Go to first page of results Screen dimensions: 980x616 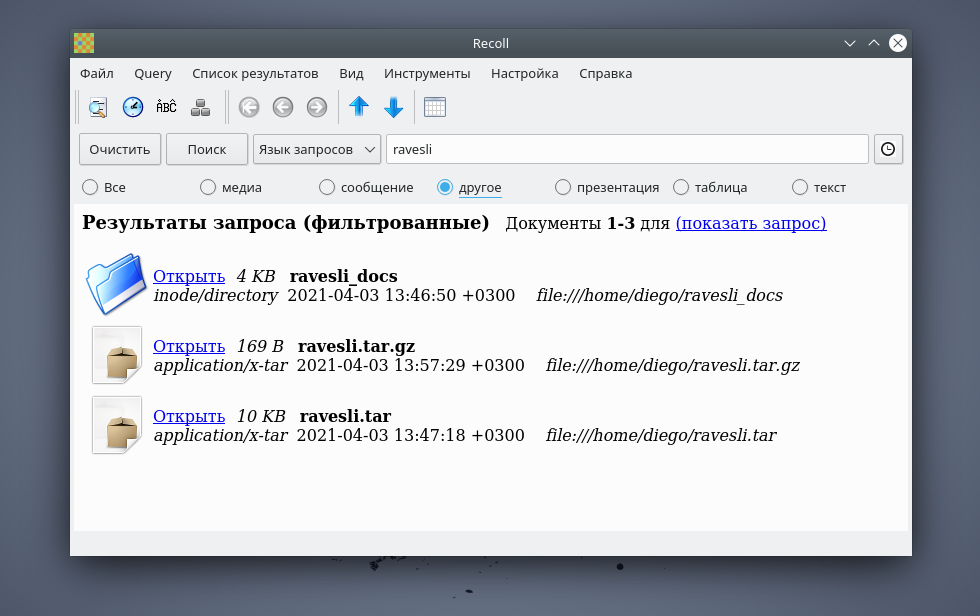pos(249,107)
